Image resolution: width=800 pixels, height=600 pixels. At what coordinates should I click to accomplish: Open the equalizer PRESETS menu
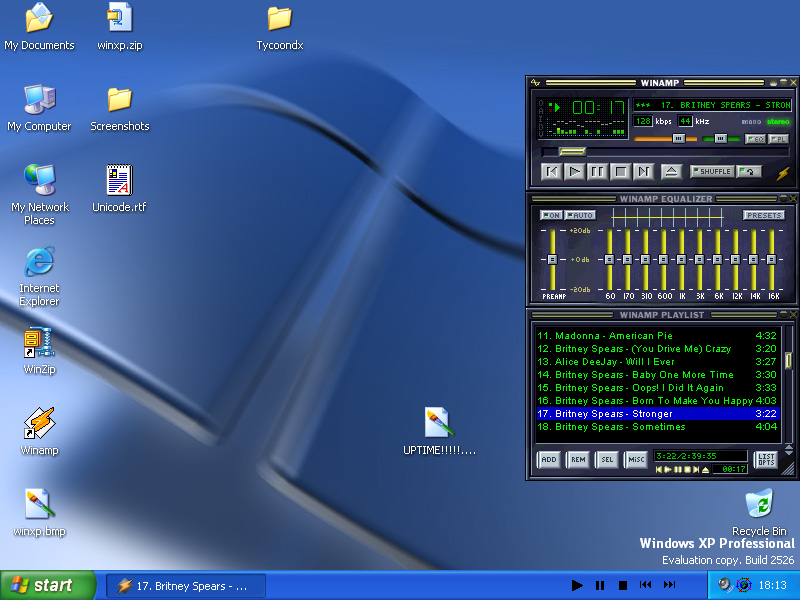[764, 215]
